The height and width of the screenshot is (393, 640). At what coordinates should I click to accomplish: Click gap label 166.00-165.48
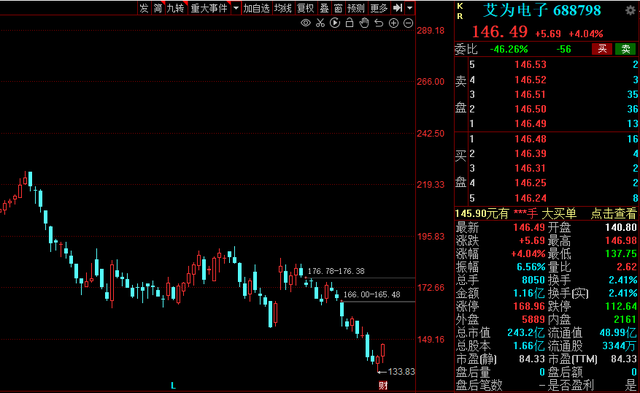(372, 295)
